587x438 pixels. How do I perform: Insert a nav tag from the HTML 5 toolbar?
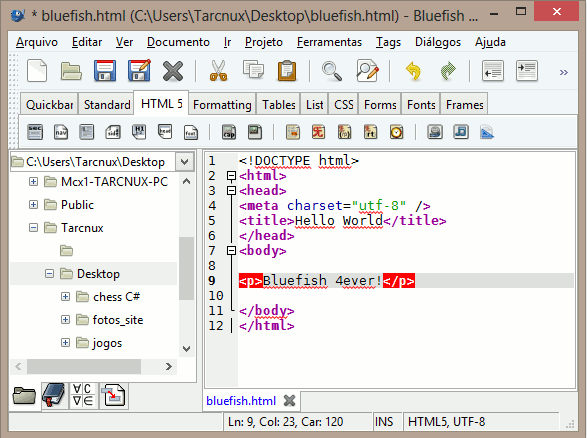(x=61, y=132)
